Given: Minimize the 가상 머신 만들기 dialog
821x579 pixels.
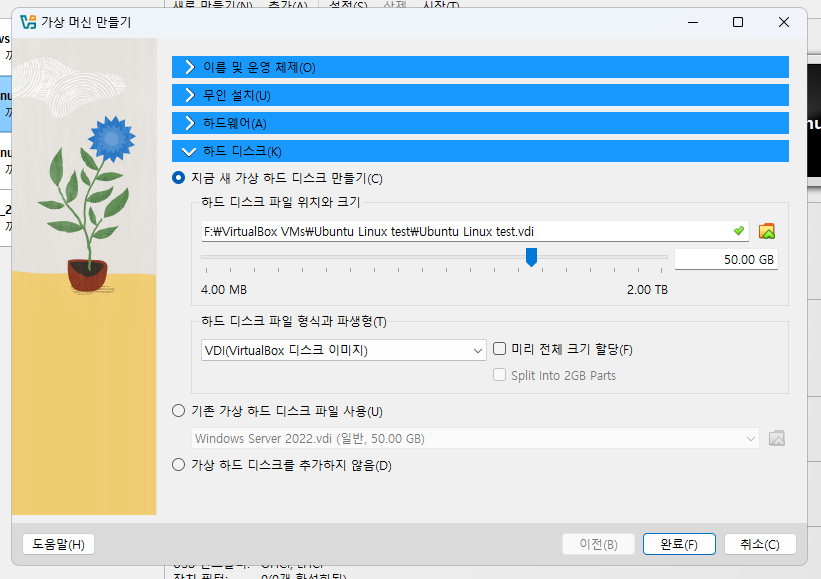Looking at the screenshot, I should [x=693, y=22].
